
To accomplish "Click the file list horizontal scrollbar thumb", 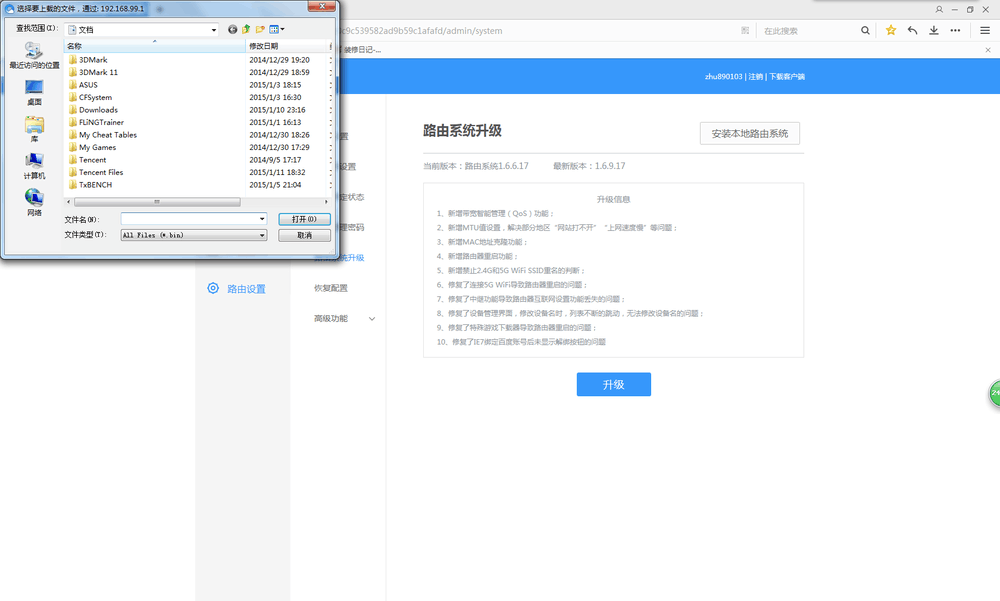I will pyautogui.click(x=157, y=202).
